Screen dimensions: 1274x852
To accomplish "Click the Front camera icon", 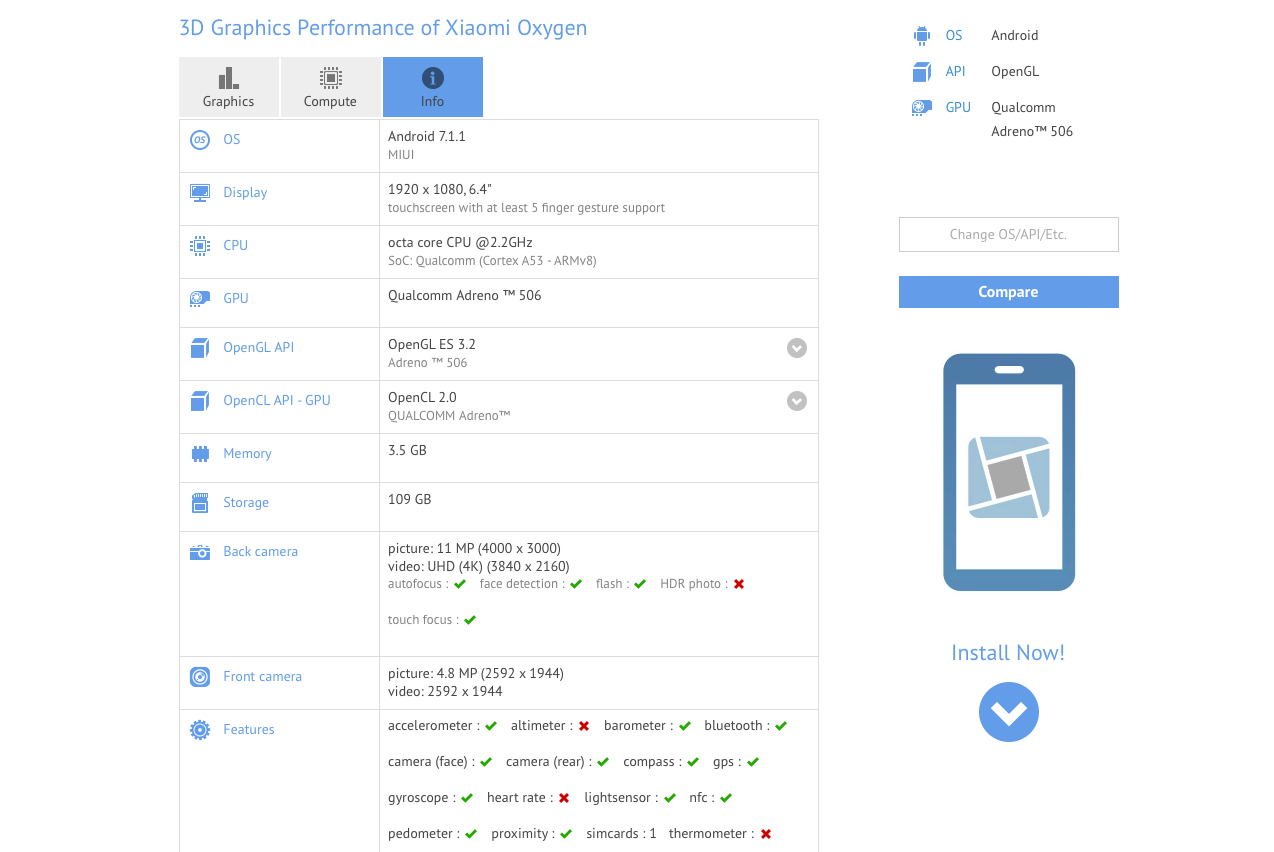I will 200,677.
